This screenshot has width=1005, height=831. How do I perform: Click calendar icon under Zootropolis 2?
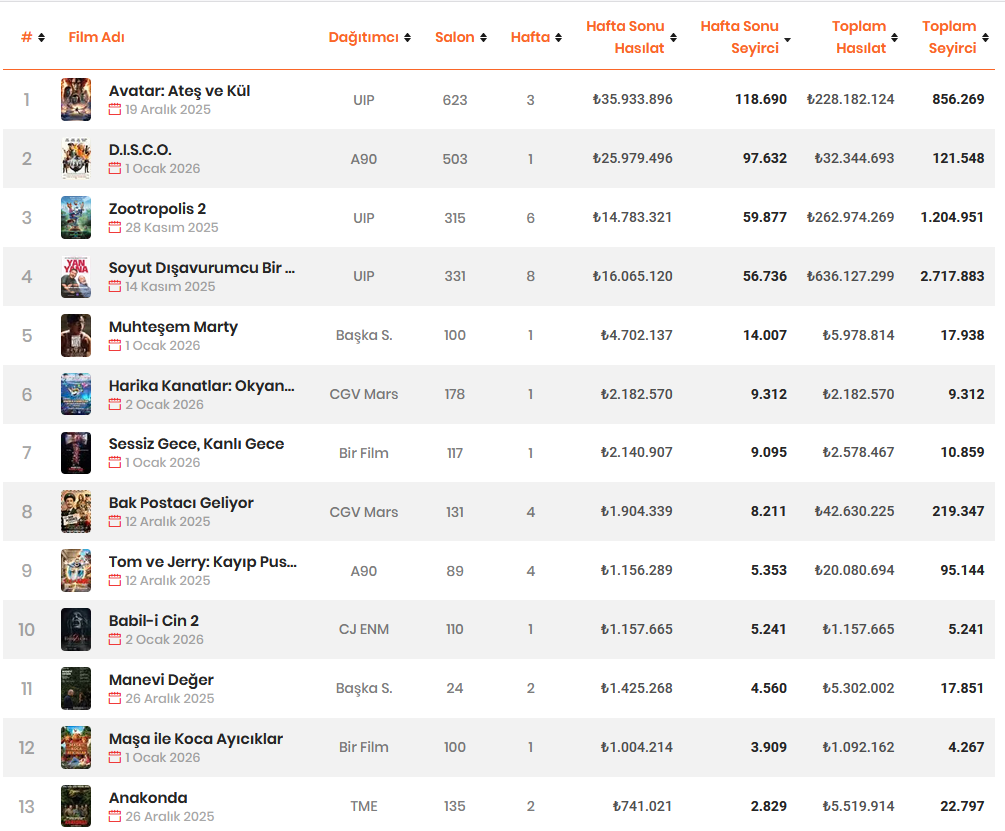click(x=115, y=227)
